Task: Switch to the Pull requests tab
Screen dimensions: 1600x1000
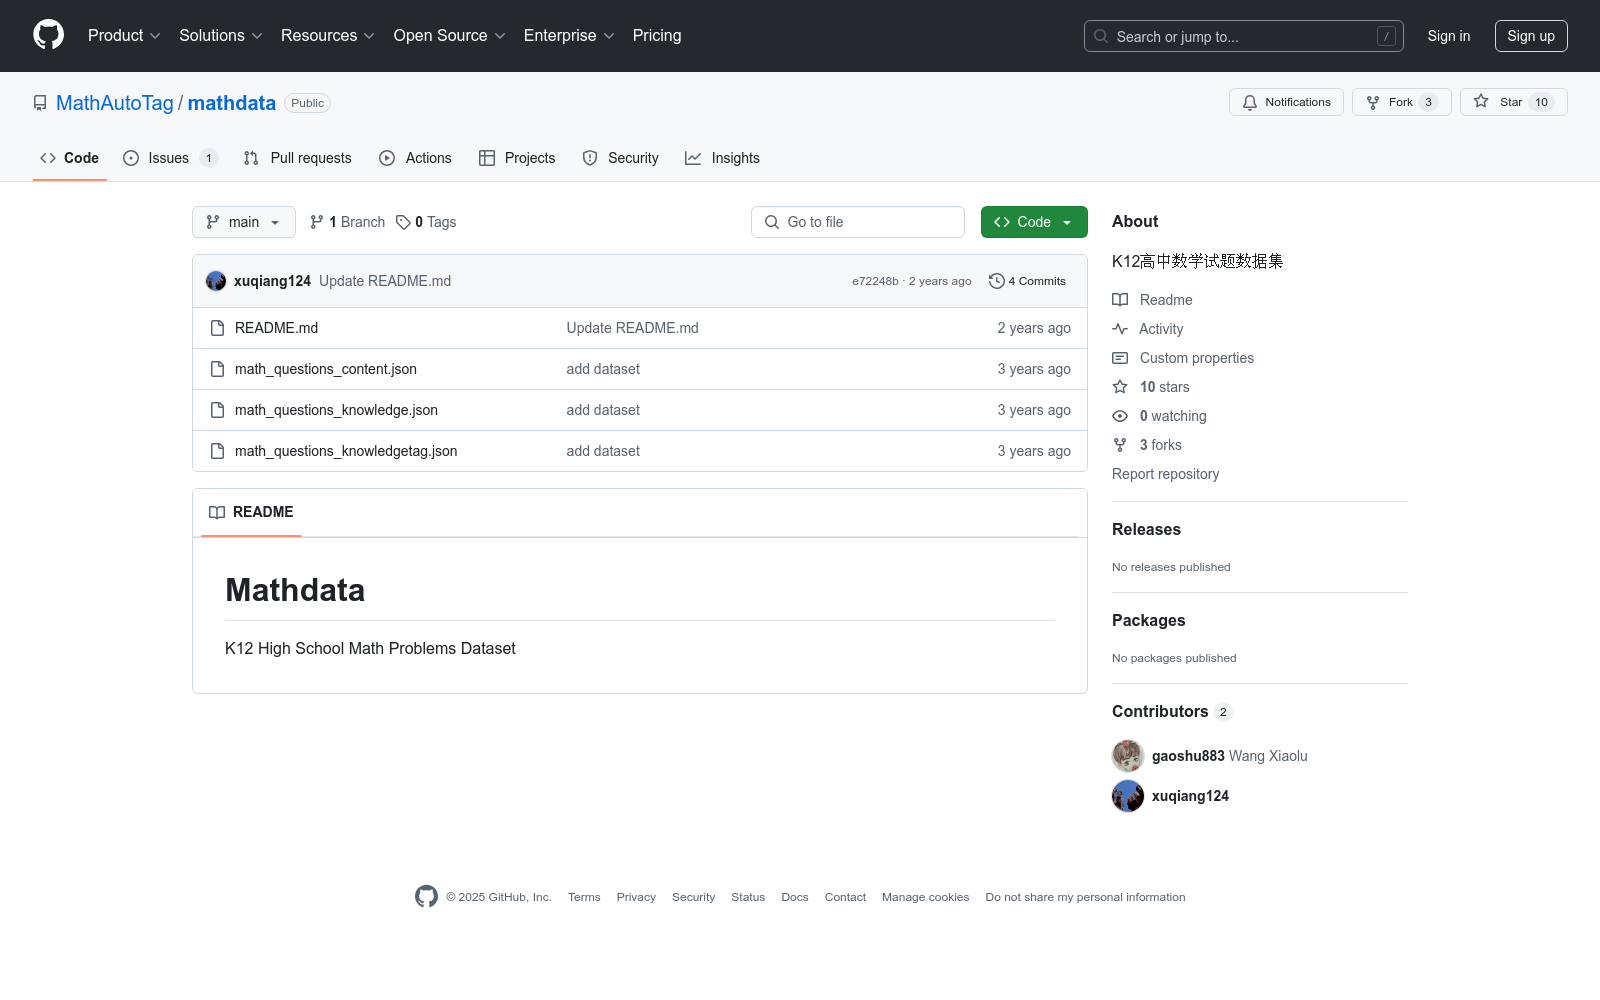Action: (298, 158)
